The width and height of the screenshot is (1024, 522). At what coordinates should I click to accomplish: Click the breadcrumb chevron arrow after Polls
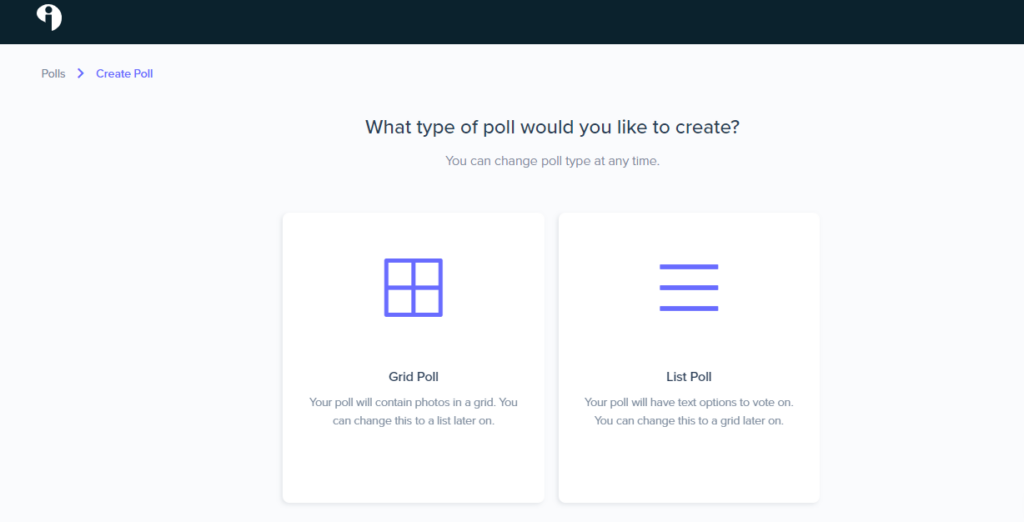(x=80, y=73)
